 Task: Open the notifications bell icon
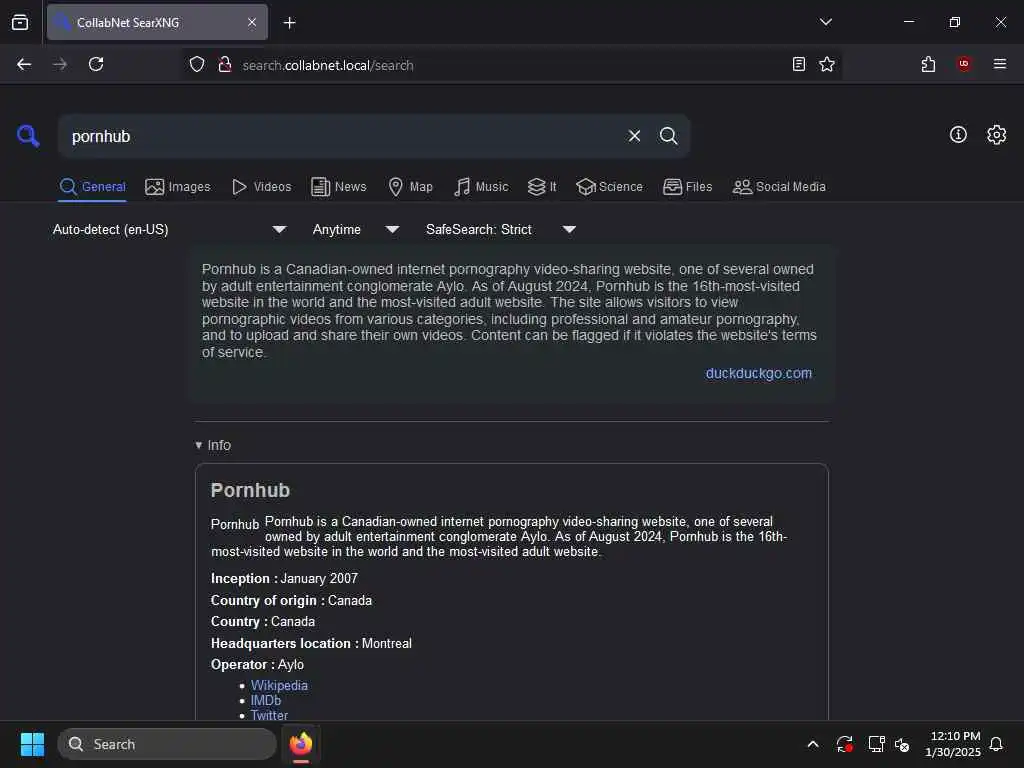(x=996, y=744)
